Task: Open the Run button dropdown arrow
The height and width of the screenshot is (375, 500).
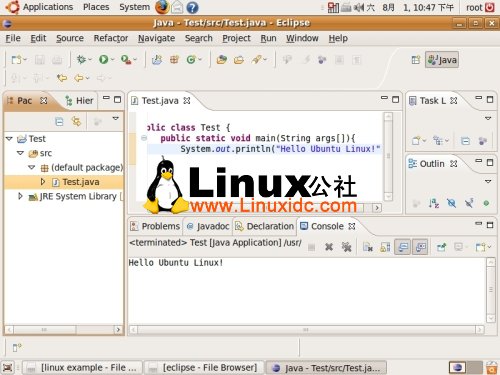Action: [x=112, y=60]
